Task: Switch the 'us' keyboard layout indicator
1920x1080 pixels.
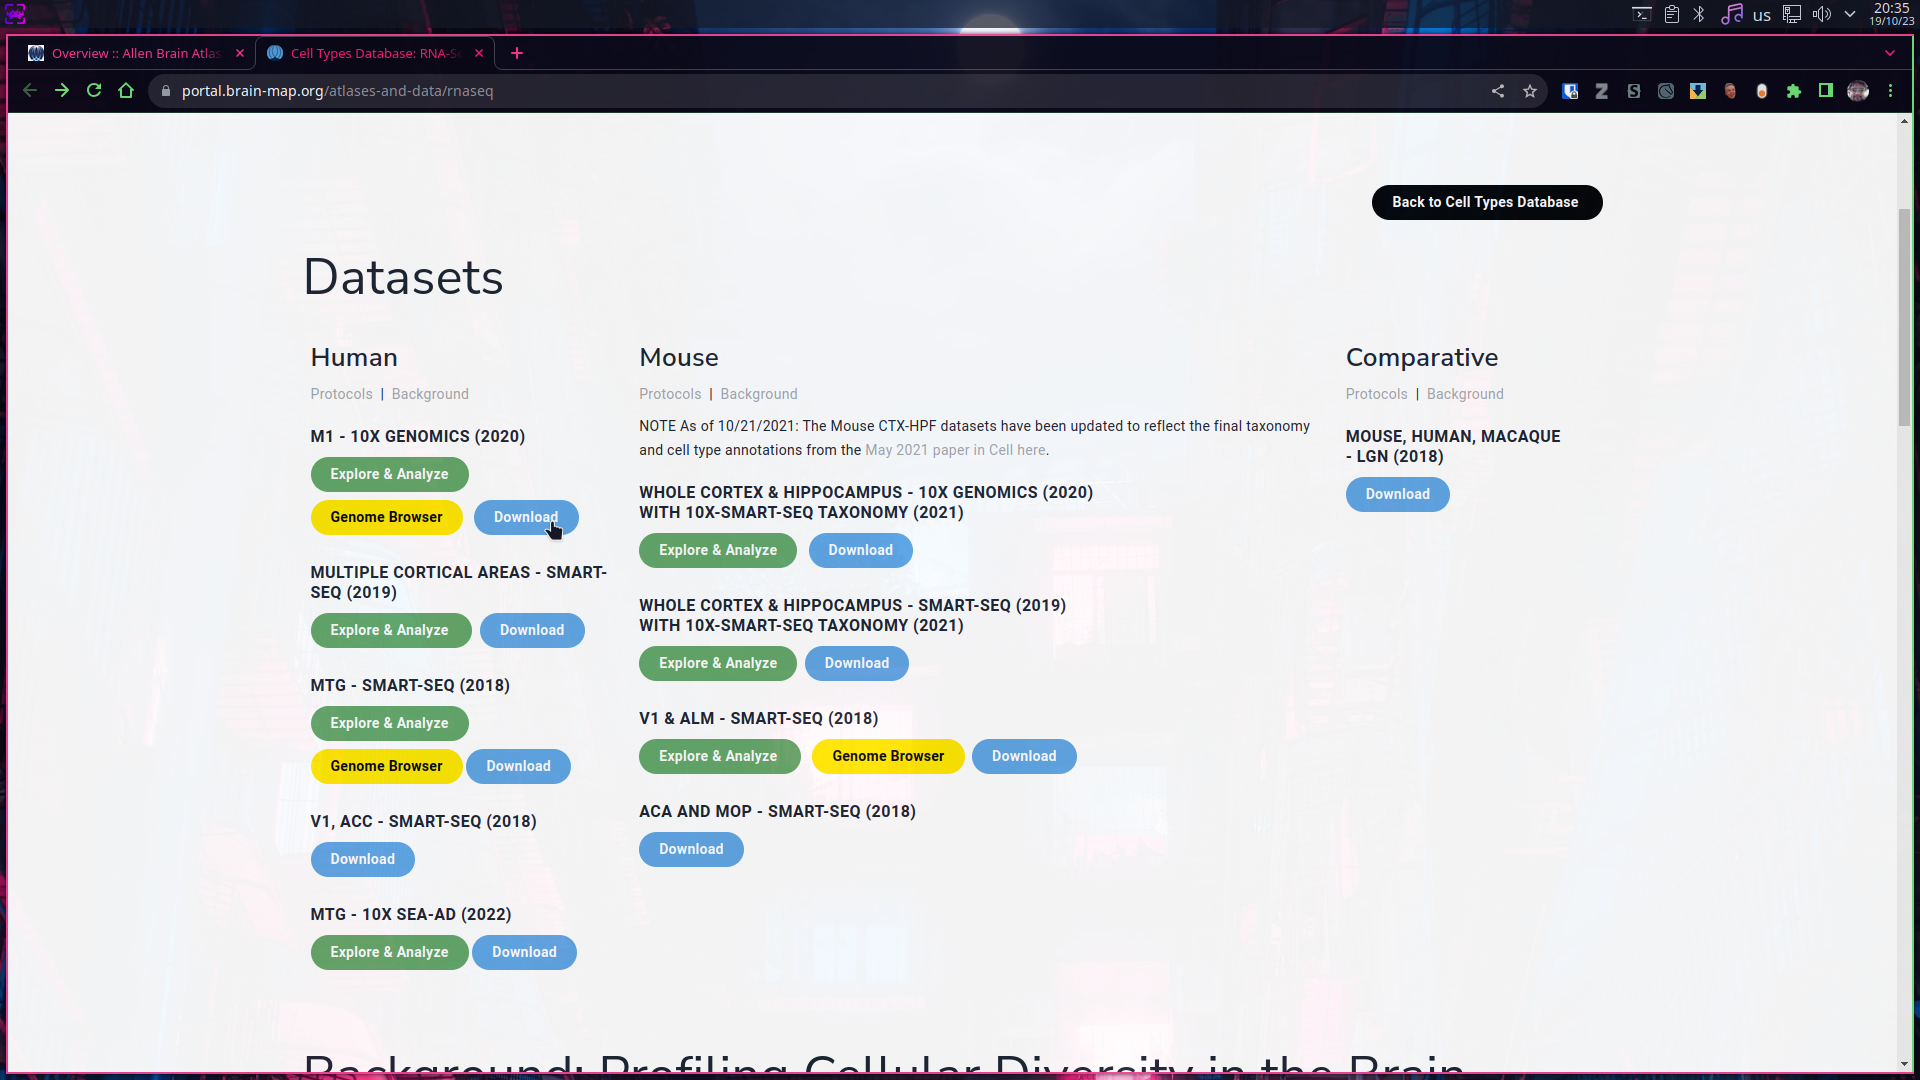Action: click(1761, 15)
